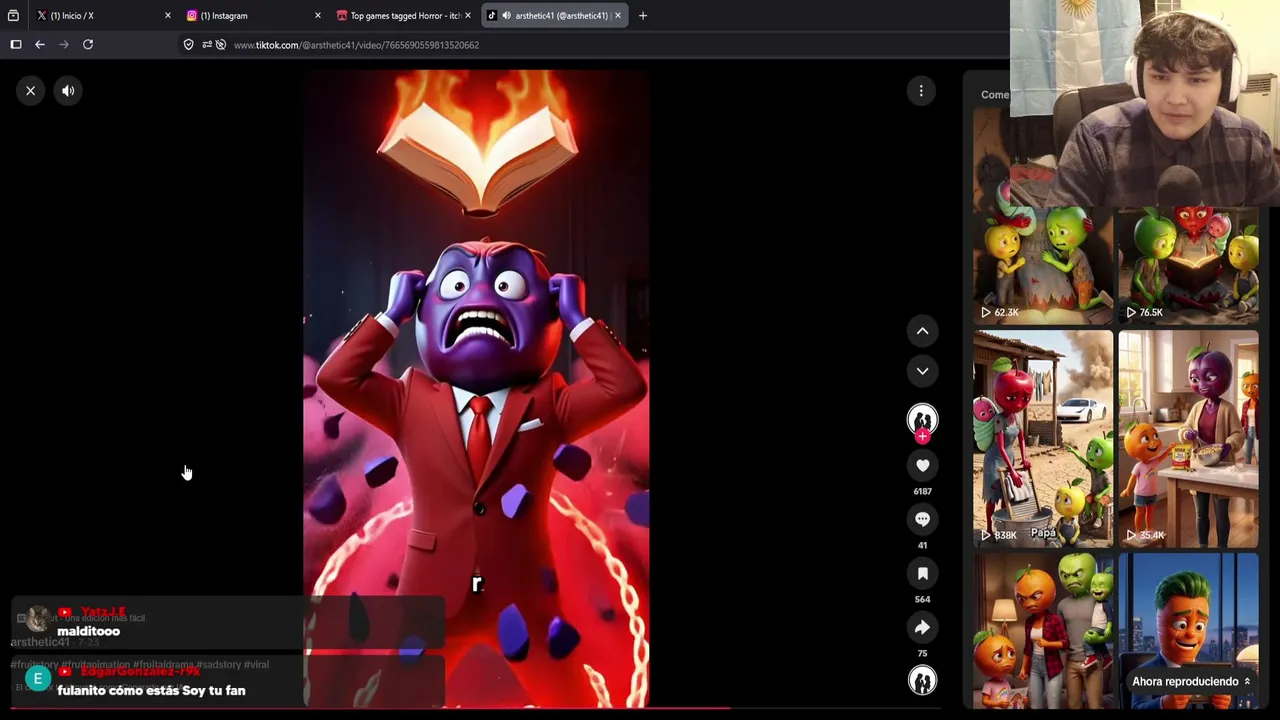Open the arsthetic41 username under the video
This screenshot has height=720, width=1280.
pyautogui.click(x=40, y=642)
